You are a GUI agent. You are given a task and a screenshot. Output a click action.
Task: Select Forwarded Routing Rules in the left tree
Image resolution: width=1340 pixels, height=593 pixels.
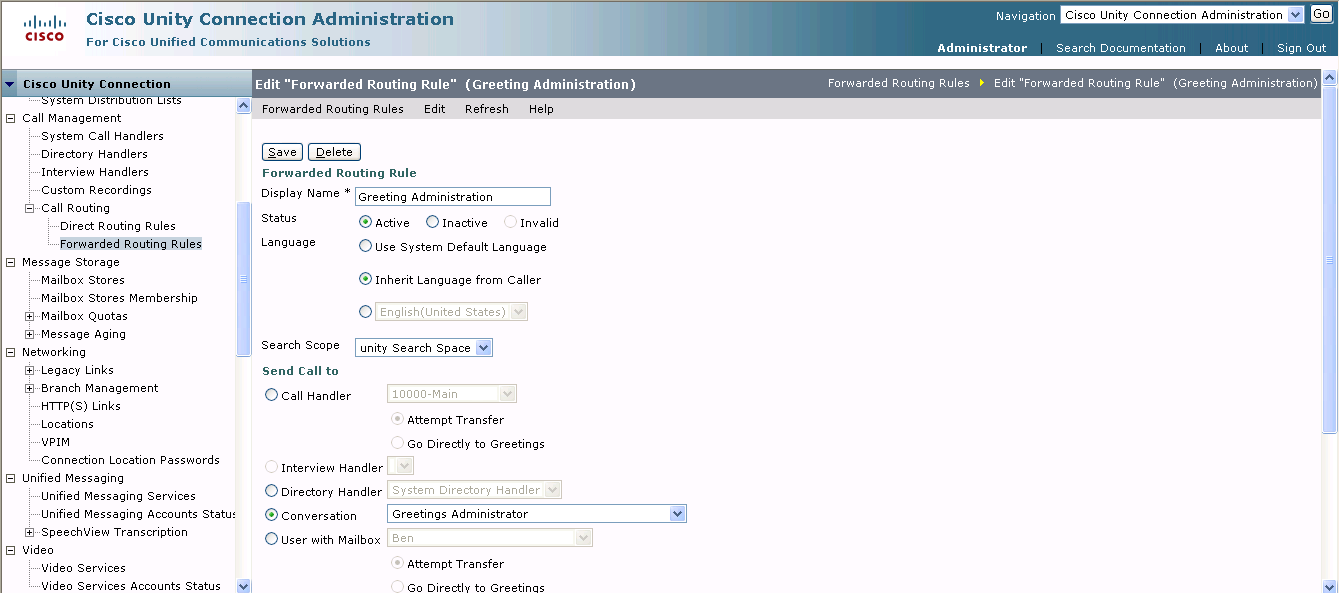pyautogui.click(x=131, y=244)
